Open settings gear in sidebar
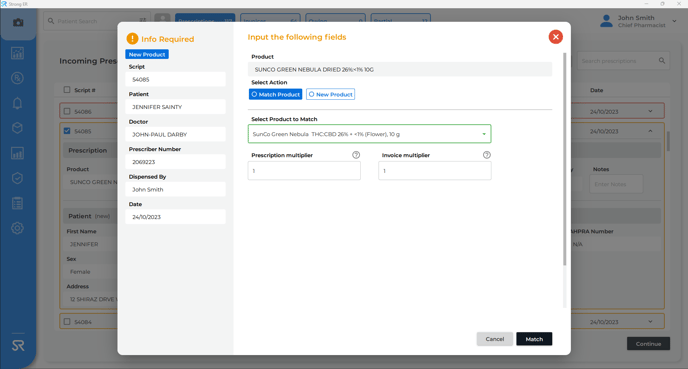This screenshot has height=369, width=688. click(17, 228)
